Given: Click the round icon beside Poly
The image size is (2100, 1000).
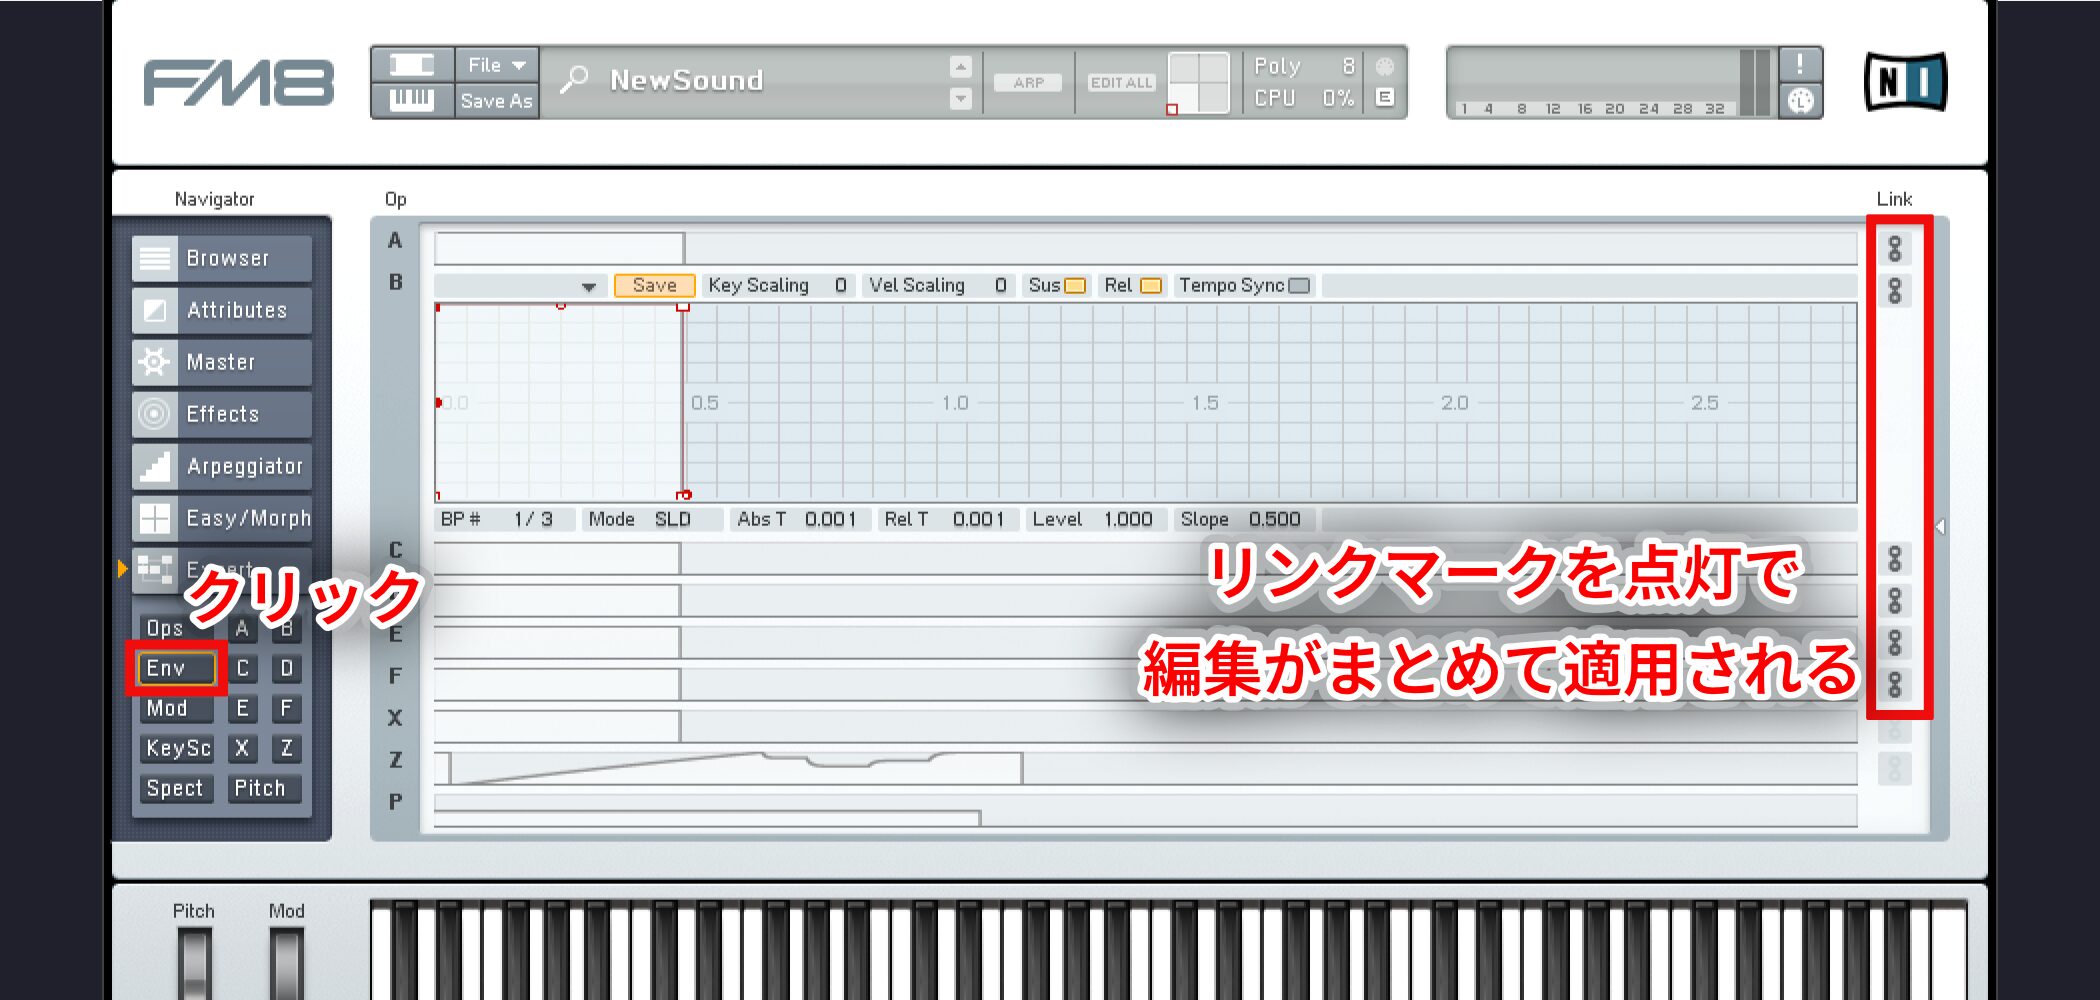Looking at the screenshot, I should [1385, 66].
